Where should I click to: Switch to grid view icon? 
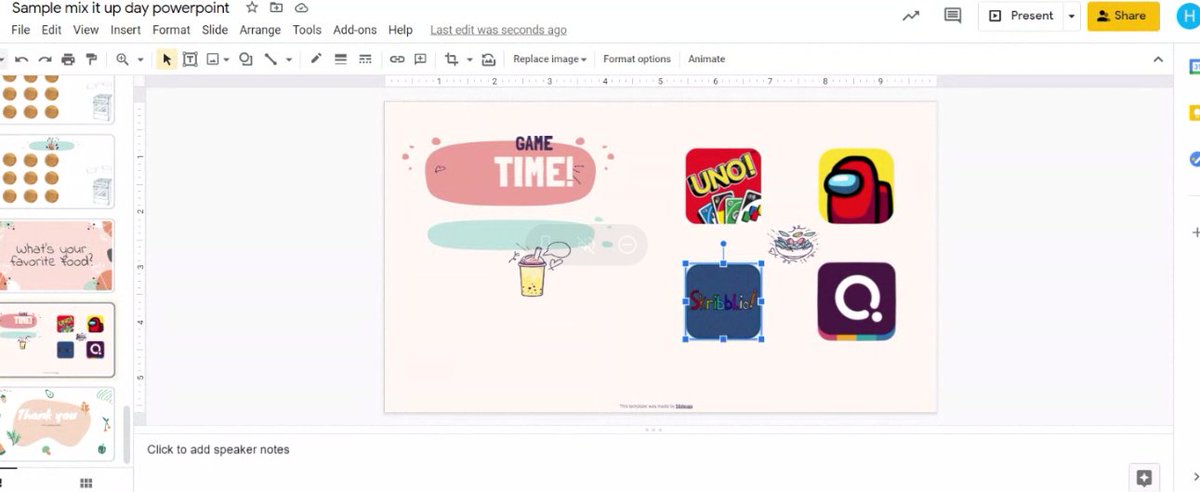86,483
